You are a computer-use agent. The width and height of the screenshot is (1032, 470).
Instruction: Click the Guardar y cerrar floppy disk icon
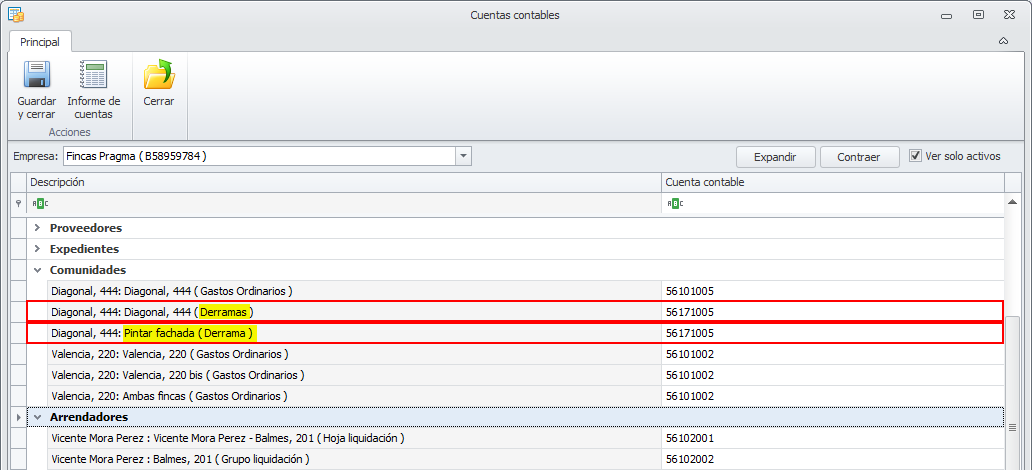point(37,74)
